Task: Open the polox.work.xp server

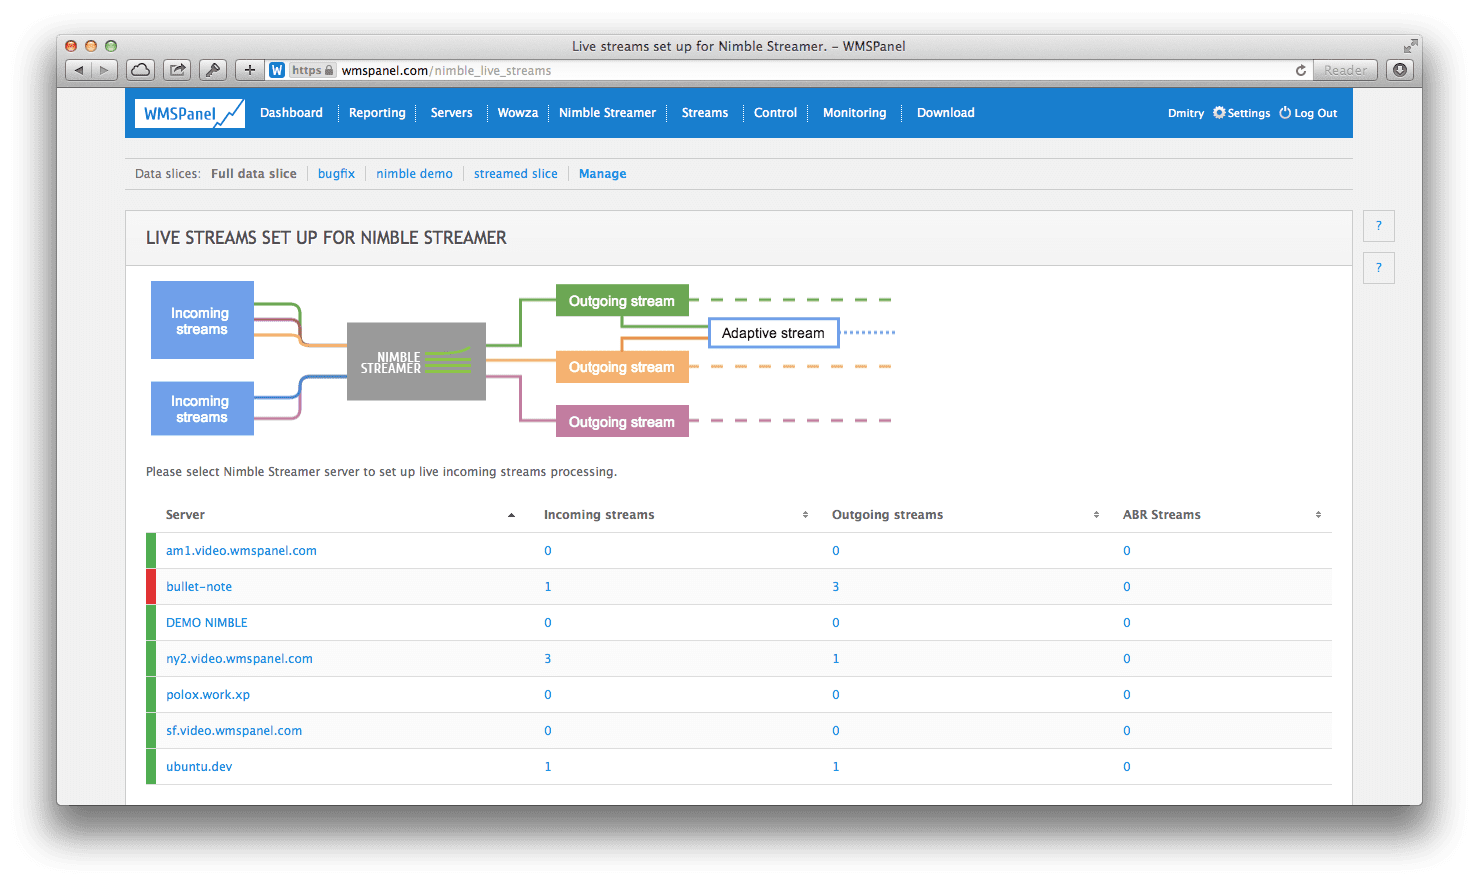Action: tap(208, 695)
